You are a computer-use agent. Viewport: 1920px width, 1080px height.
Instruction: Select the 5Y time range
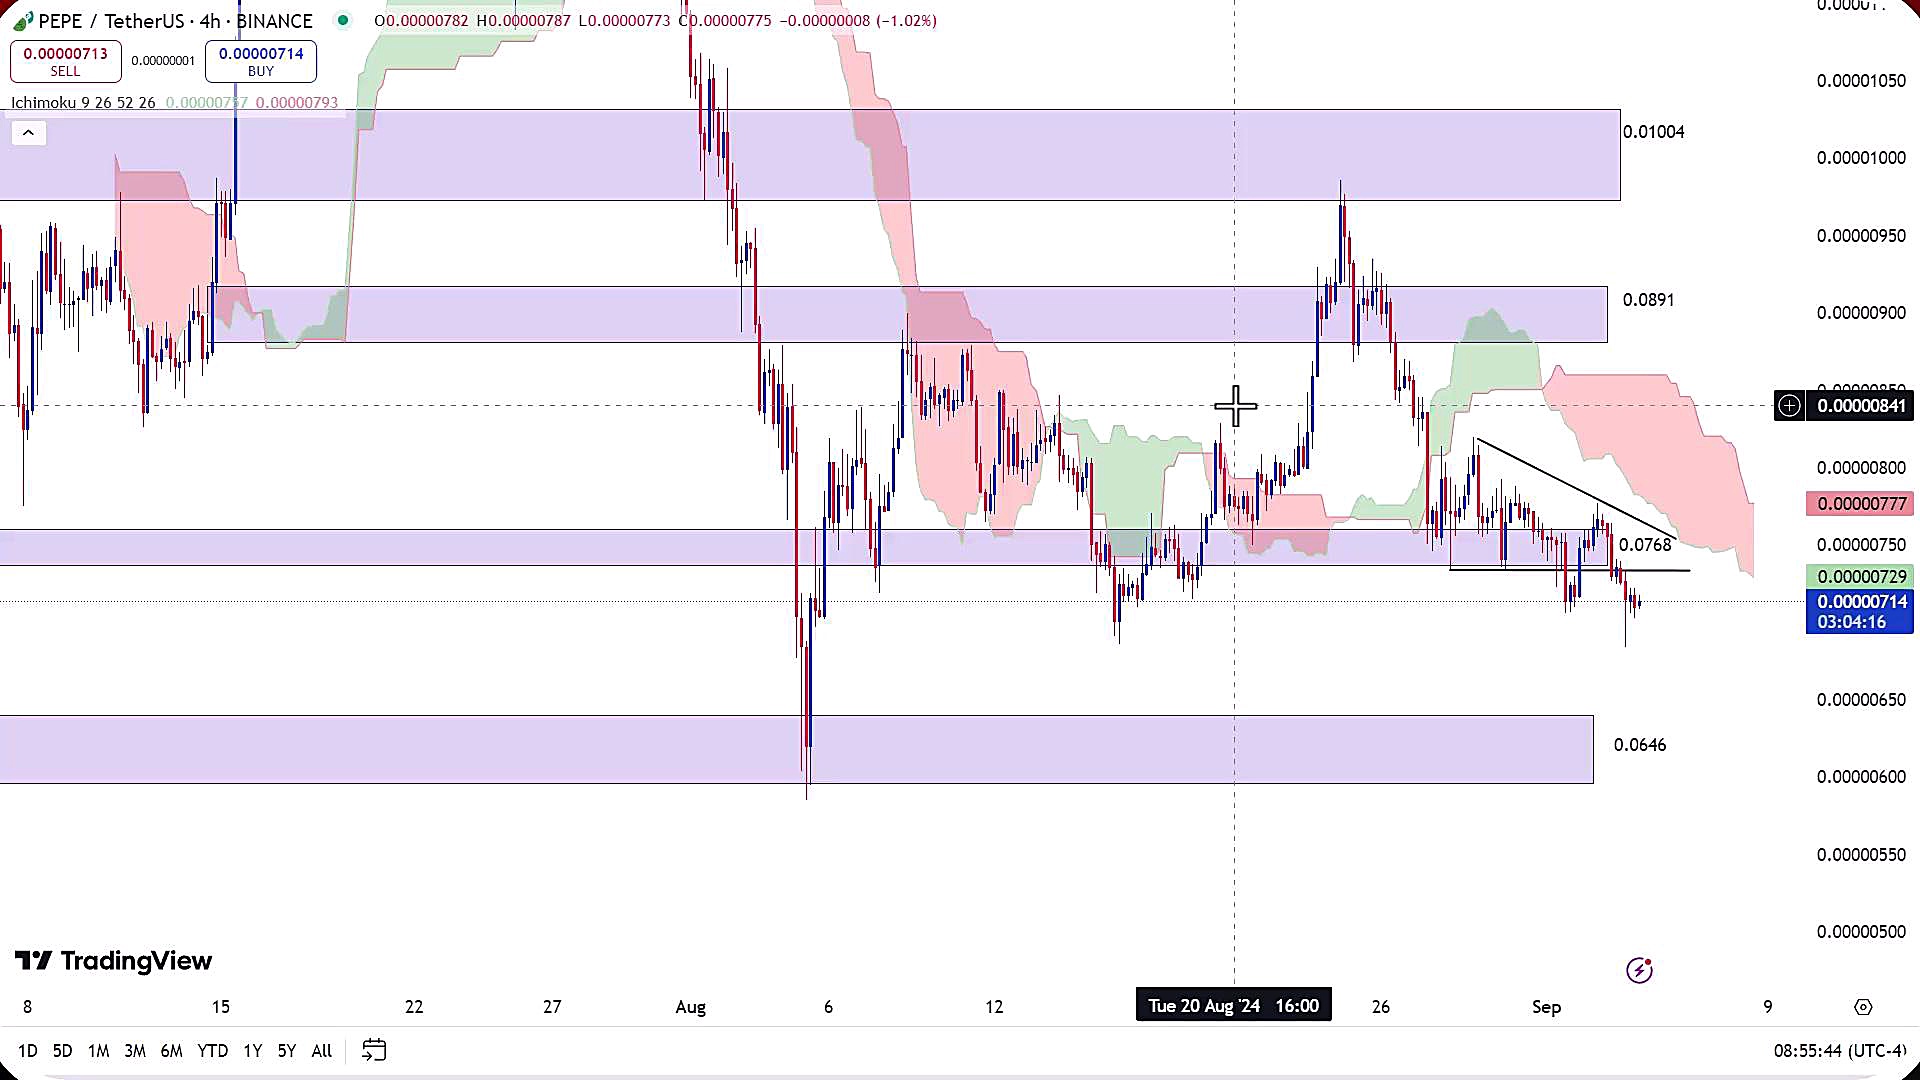tap(287, 1050)
